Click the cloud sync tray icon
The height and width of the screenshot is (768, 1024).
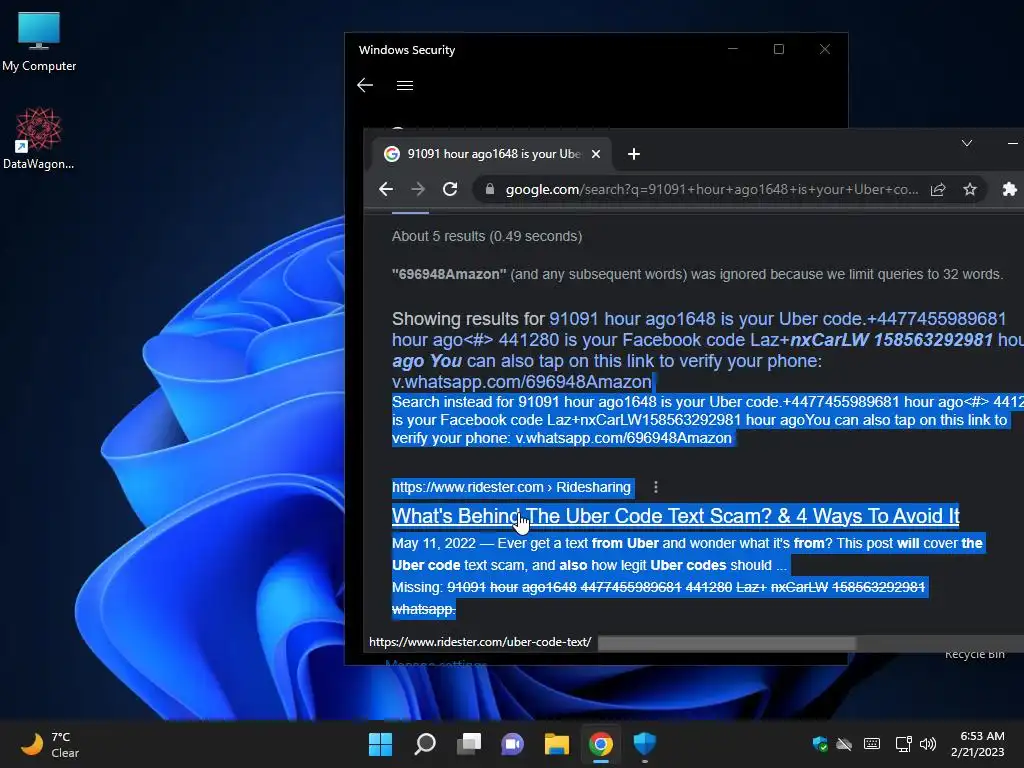pyautogui.click(x=844, y=744)
